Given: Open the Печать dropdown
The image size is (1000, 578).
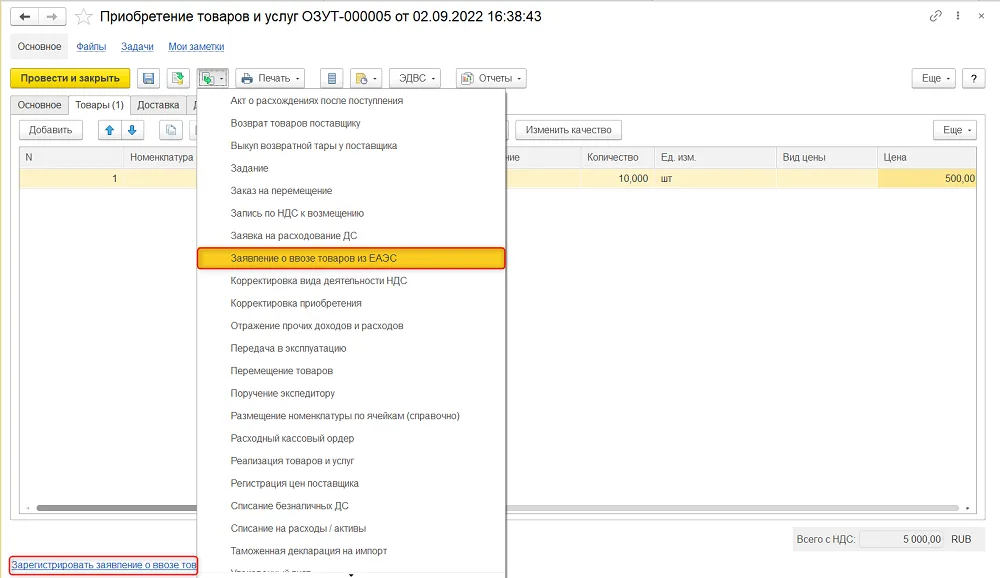Looking at the screenshot, I should click(x=270, y=78).
